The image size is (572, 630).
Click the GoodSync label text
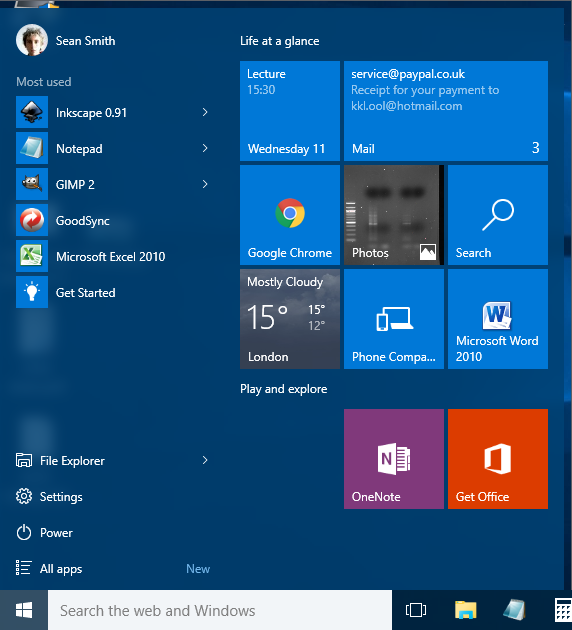[83, 221]
